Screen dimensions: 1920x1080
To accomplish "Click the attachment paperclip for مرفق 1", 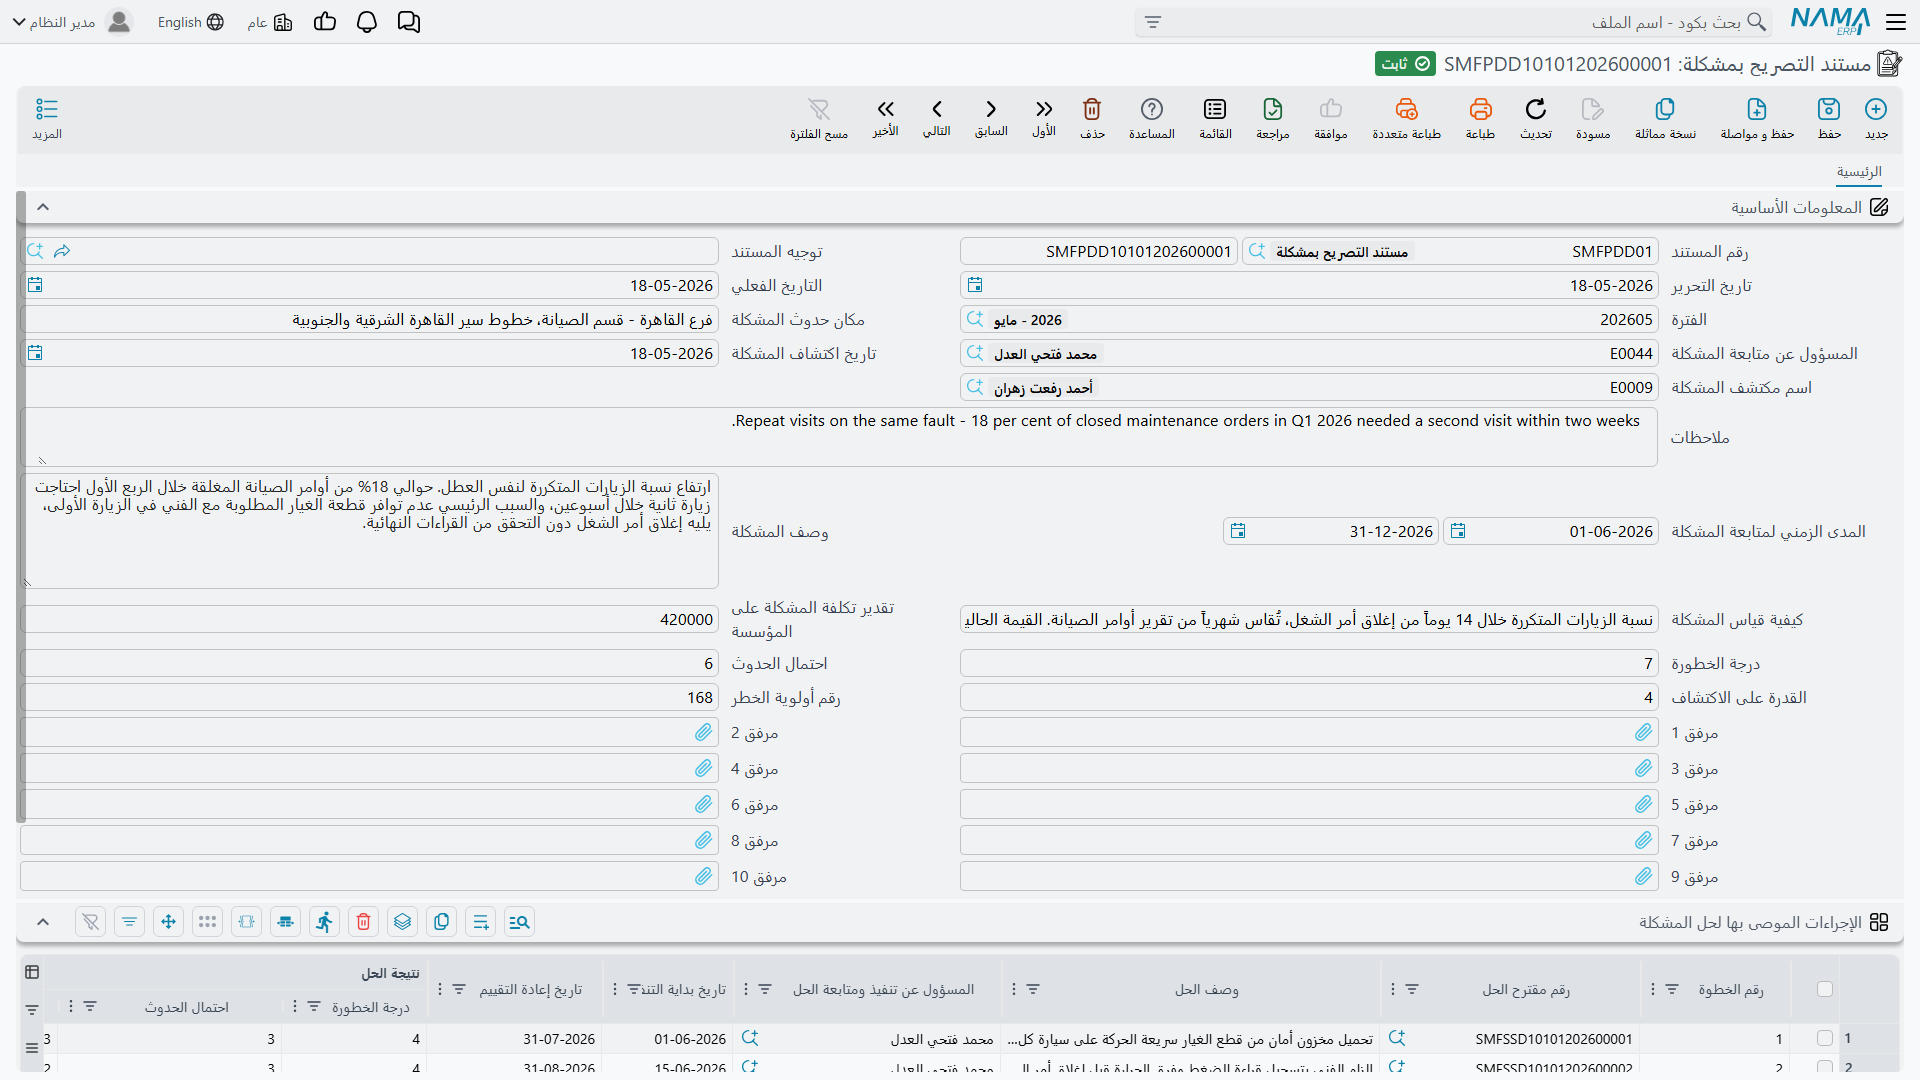I will pyautogui.click(x=1643, y=733).
